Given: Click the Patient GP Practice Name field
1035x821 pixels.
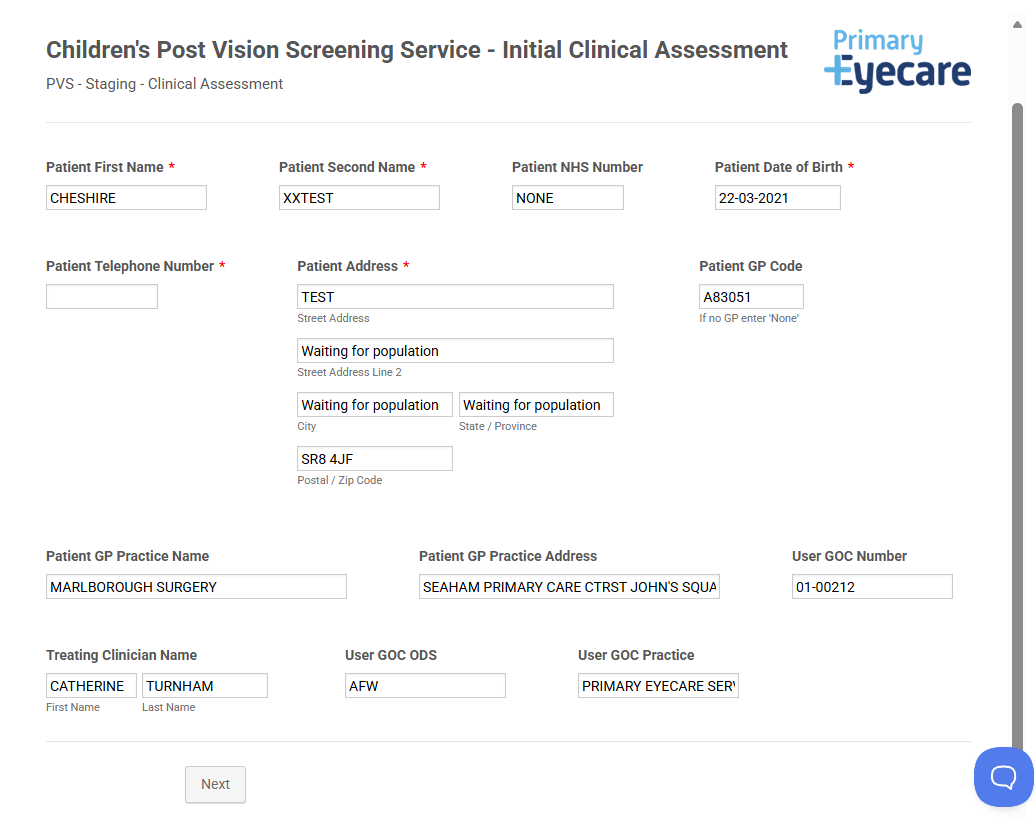Looking at the screenshot, I should click(x=196, y=587).
